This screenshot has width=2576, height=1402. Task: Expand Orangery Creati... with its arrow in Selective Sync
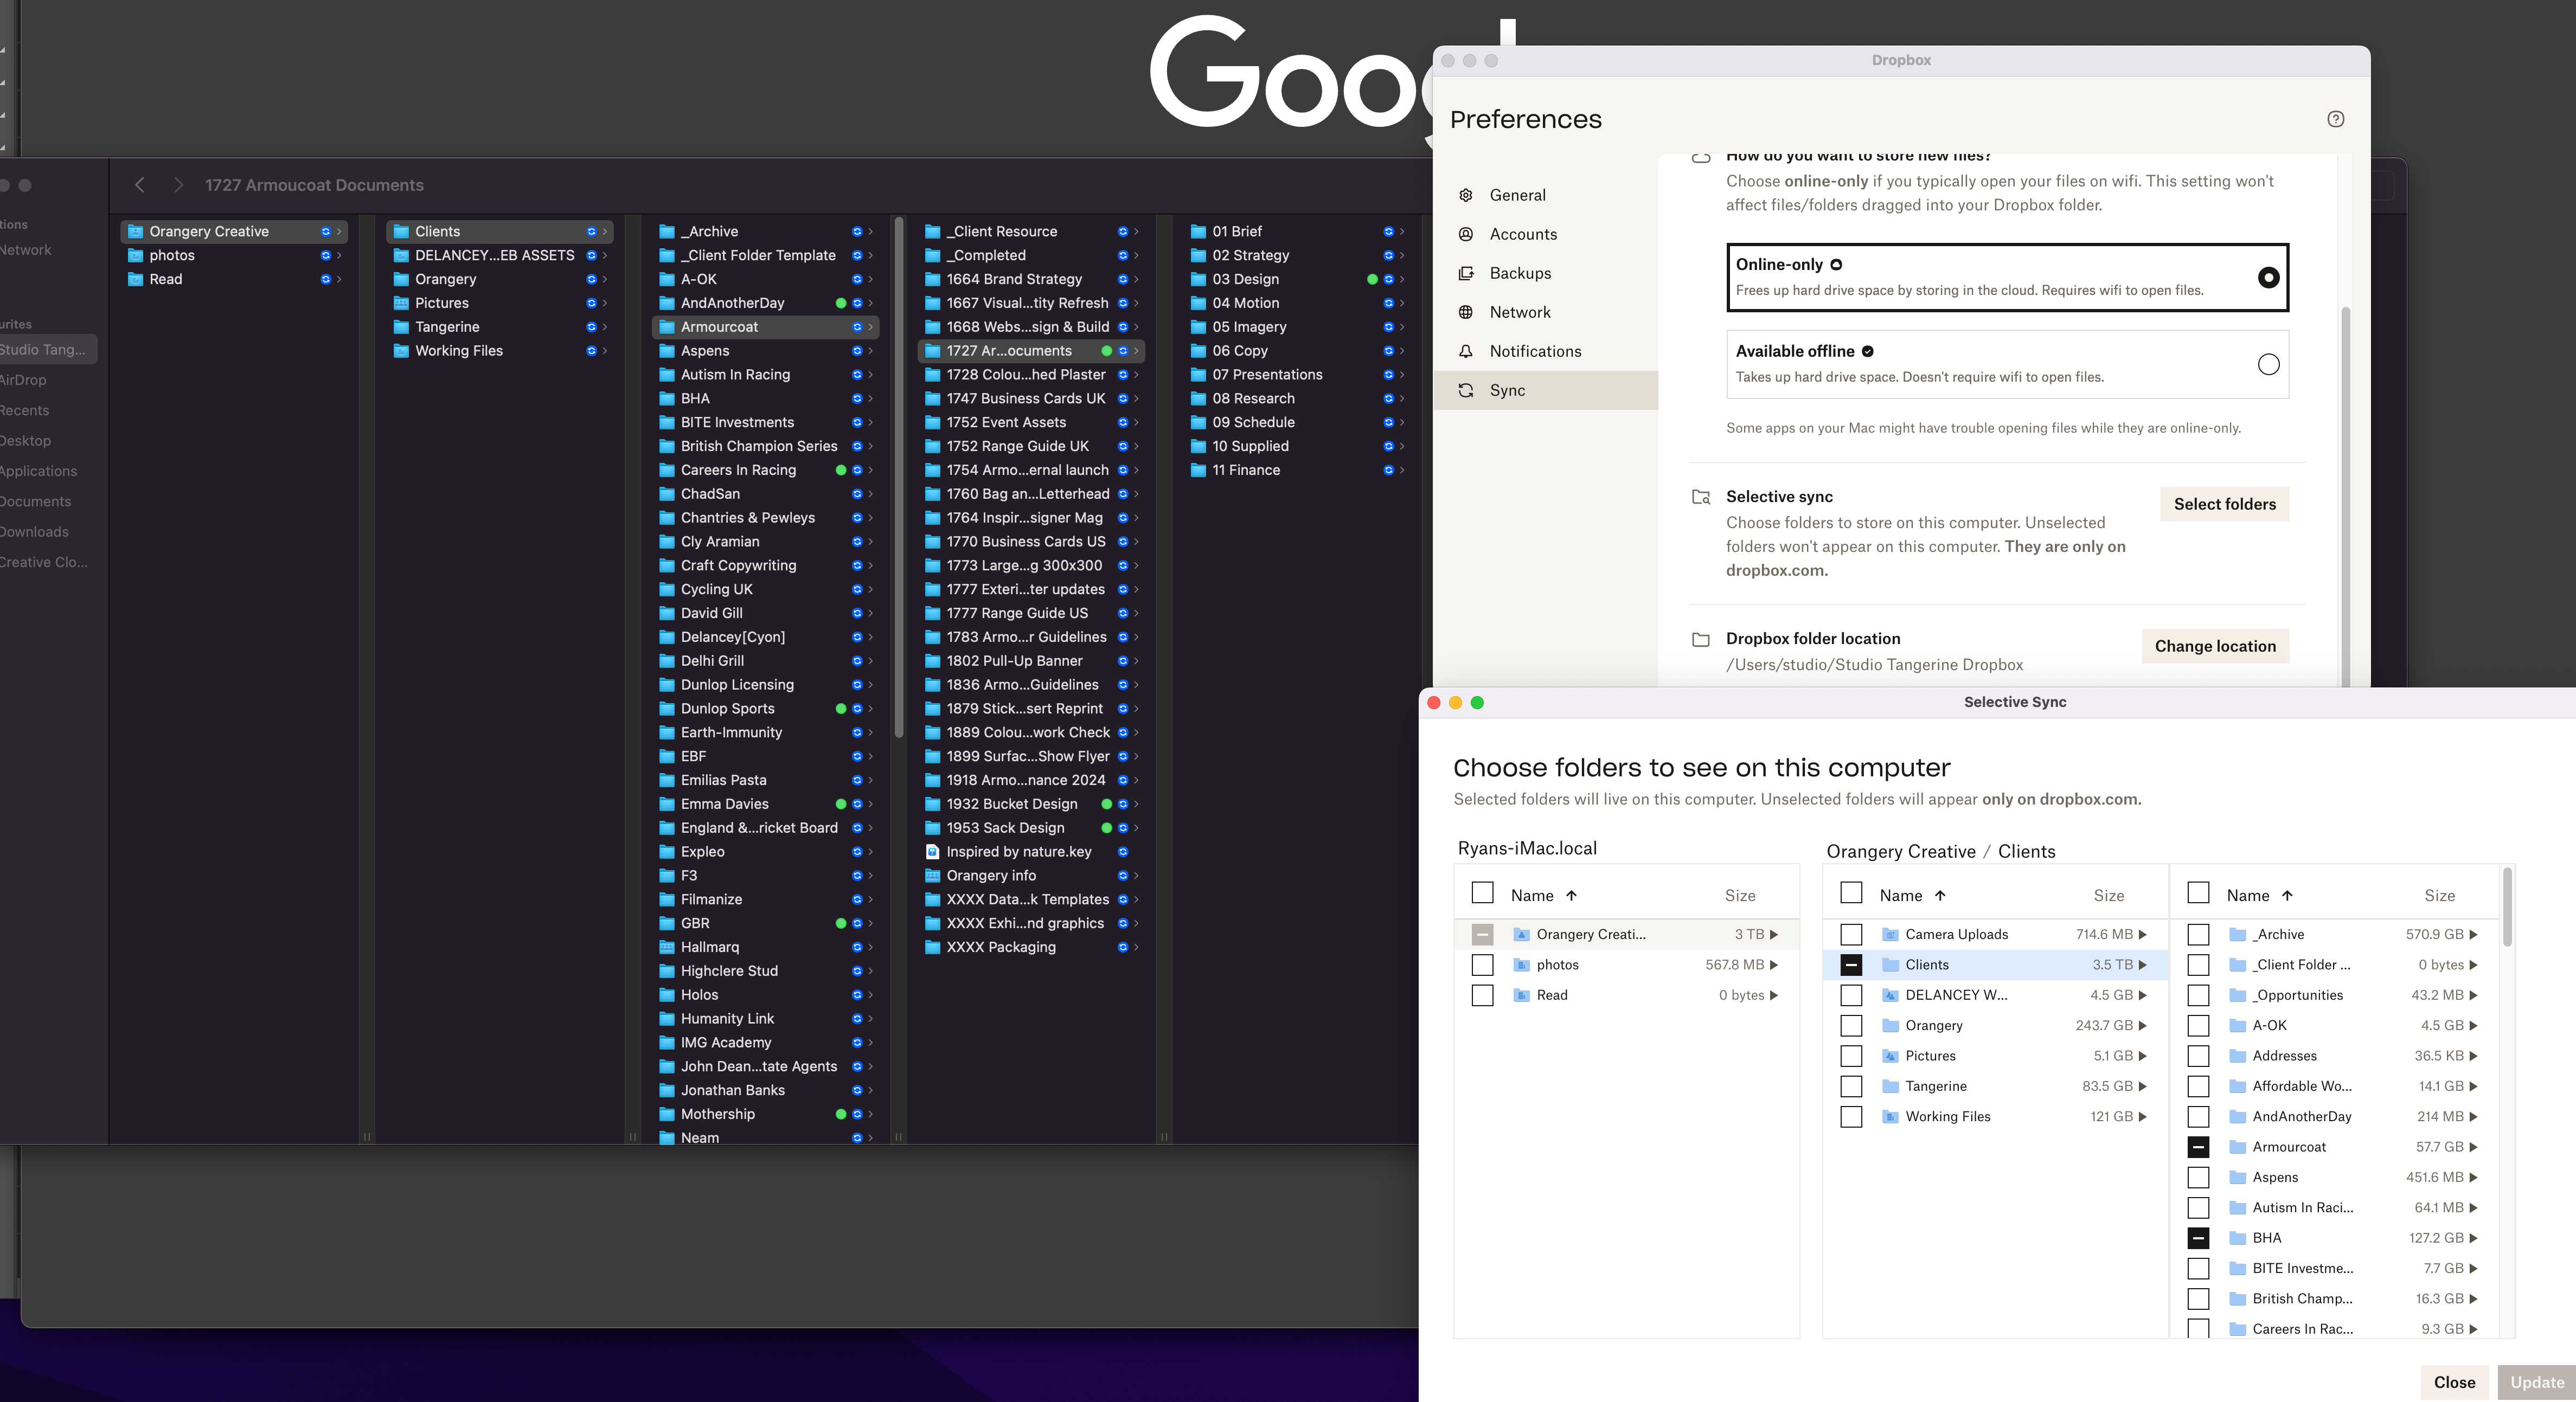[x=1774, y=934]
